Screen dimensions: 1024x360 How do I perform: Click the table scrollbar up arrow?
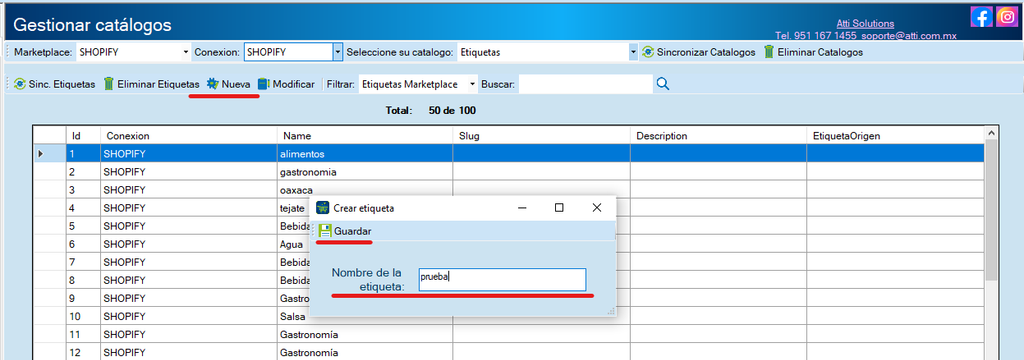[992, 133]
